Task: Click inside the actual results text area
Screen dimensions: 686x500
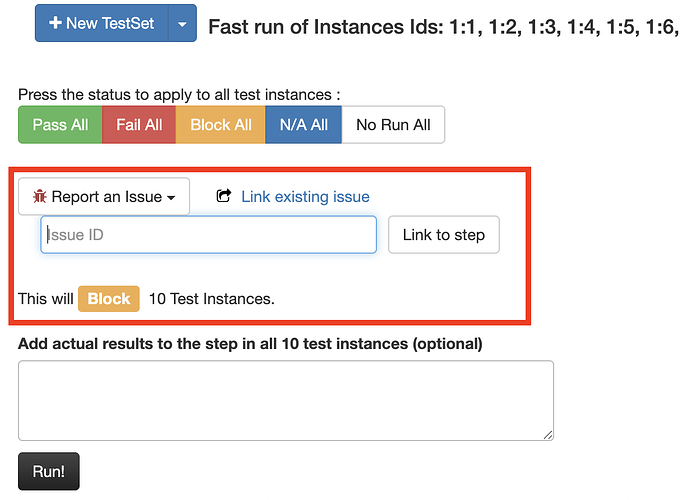Action: click(x=285, y=400)
